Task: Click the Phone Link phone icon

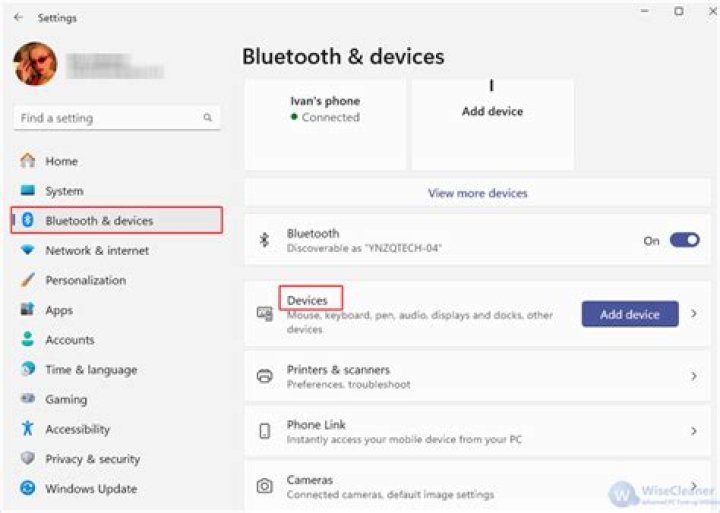Action: pyautogui.click(x=264, y=431)
